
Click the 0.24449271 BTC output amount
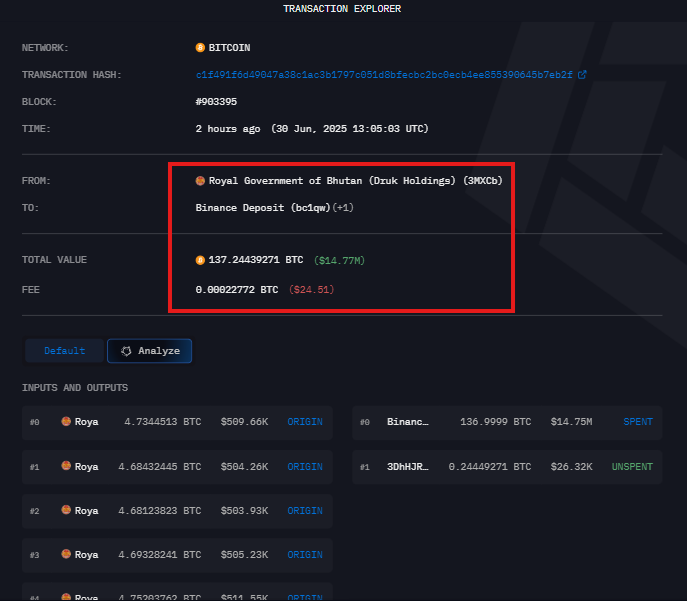tap(490, 467)
